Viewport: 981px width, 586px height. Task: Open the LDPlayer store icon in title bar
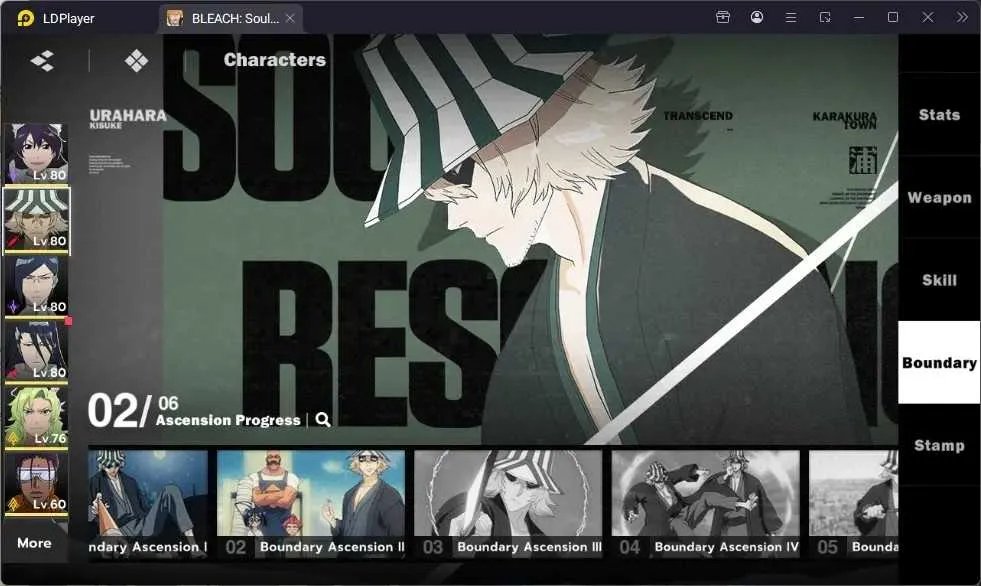(723, 18)
